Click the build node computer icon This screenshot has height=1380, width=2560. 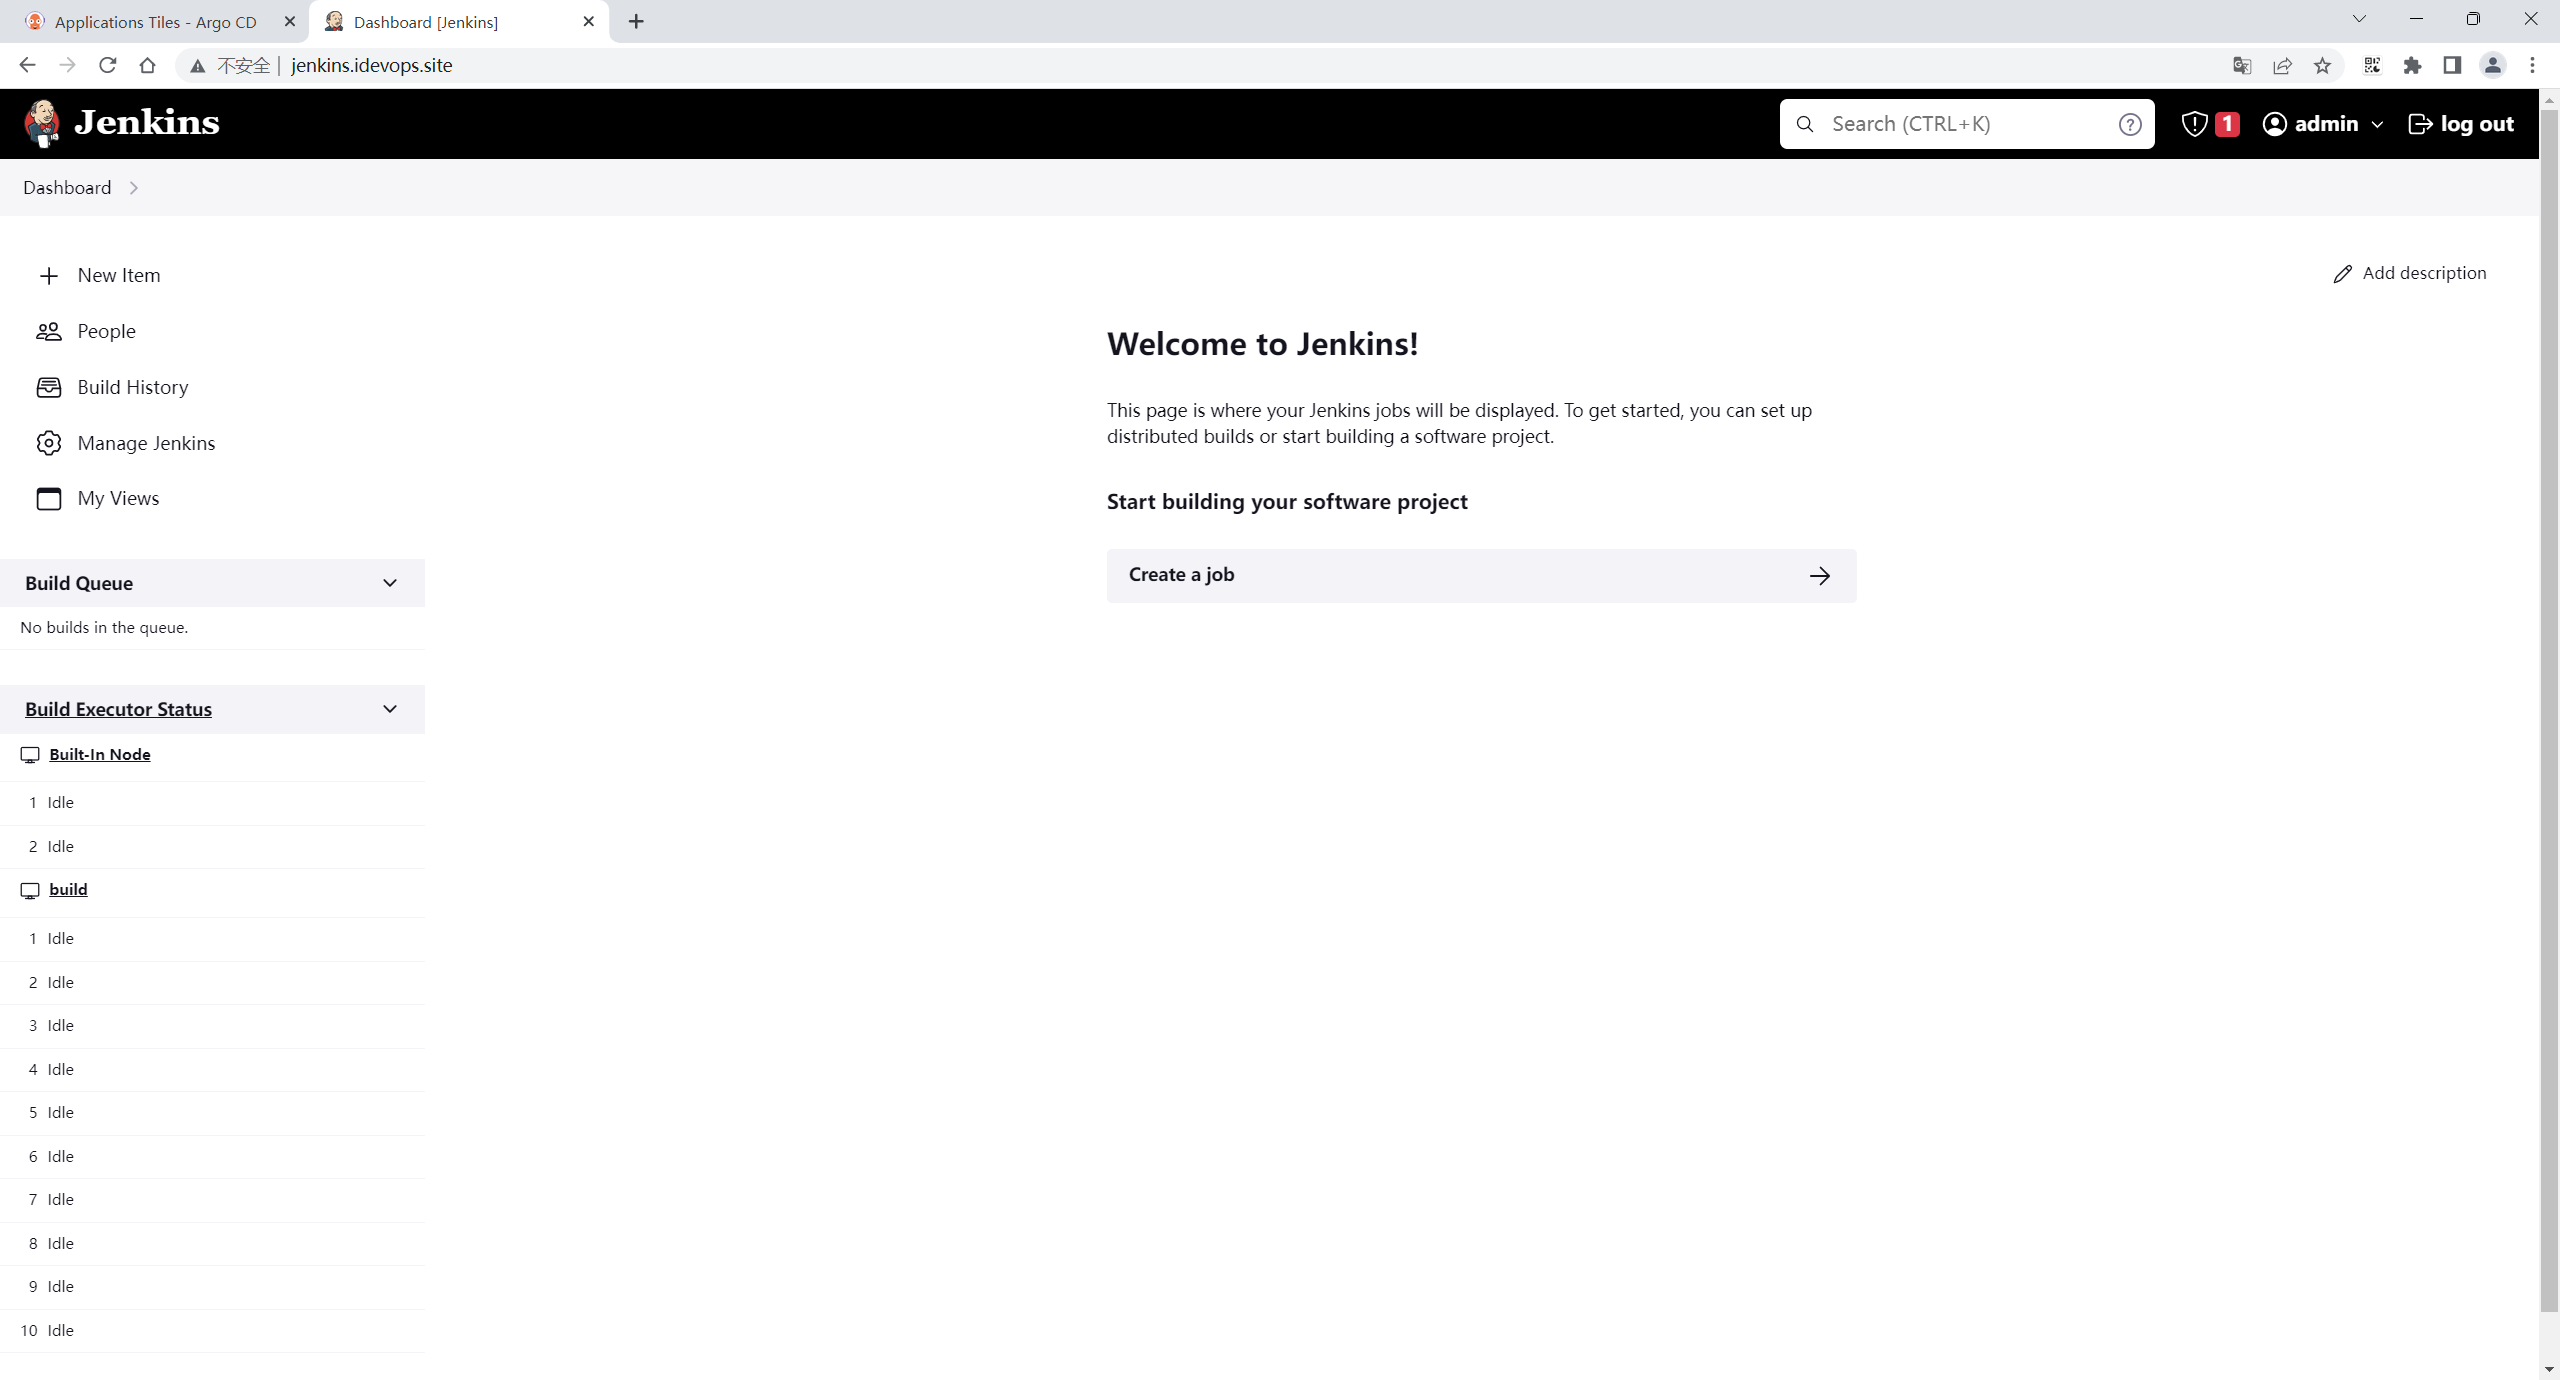point(30,890)
